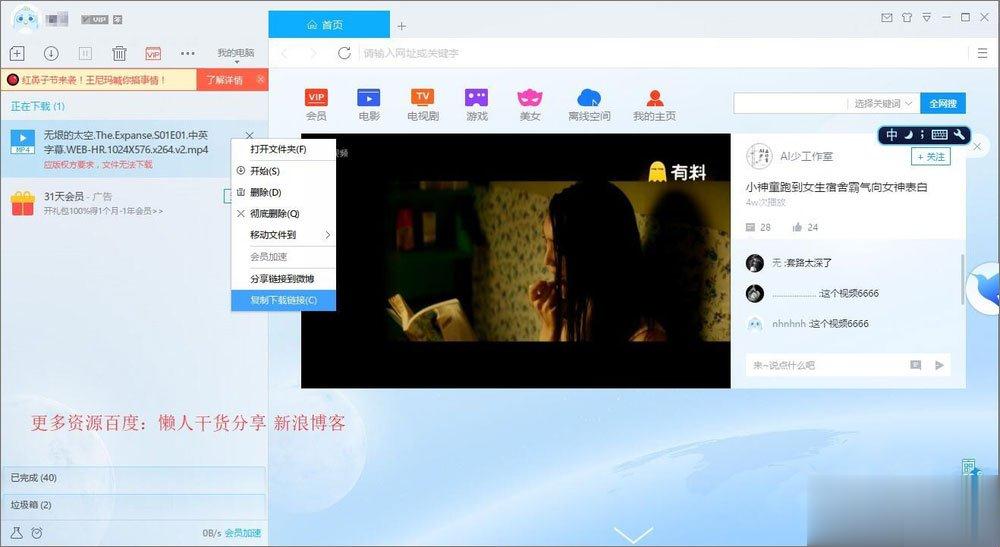Image resolution: width=1000 pixels, height=547 pixels.
Task: Open the 电视剧 TV shortcut
Action: (423, 105)
